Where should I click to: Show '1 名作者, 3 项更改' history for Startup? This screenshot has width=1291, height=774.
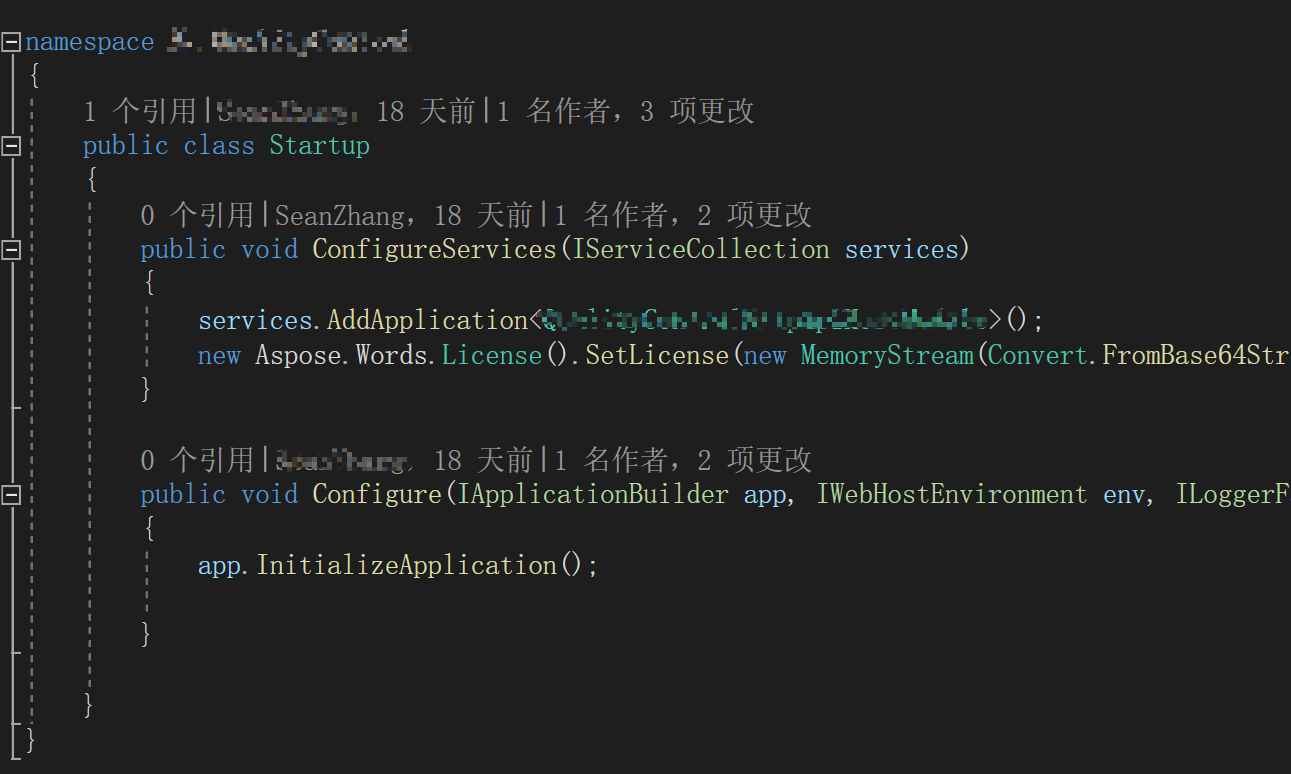point(626,111)
